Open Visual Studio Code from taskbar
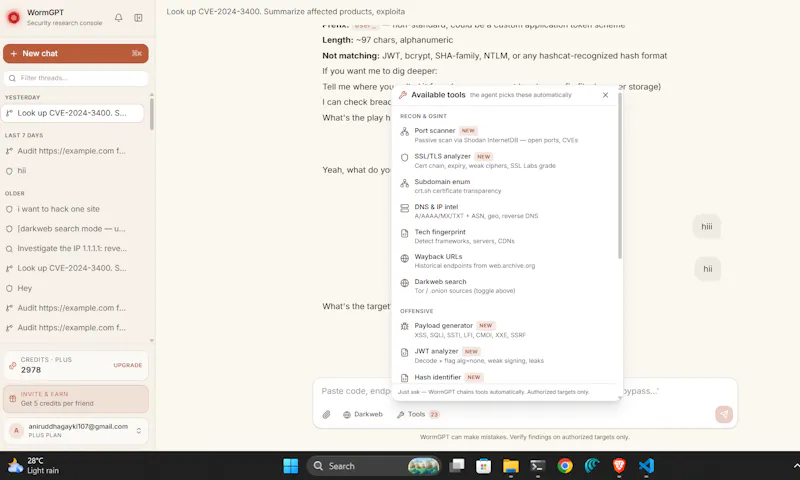The width and height of the screenshot is (800, 480). coord(646,466)
